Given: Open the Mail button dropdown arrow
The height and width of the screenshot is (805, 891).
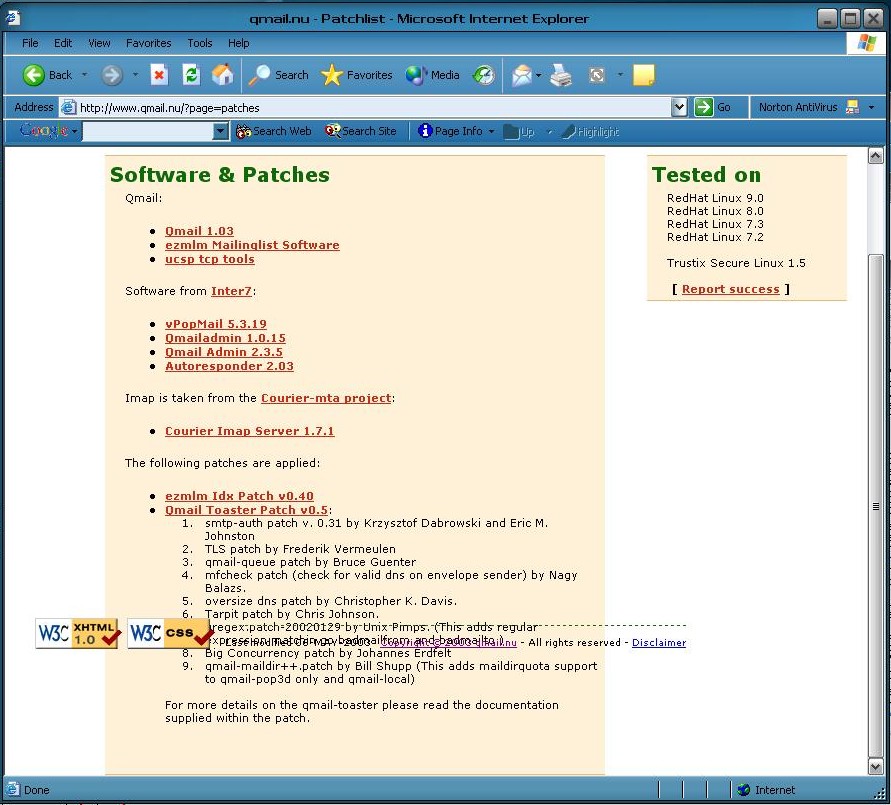Looking at the screenshot, I should pos(538,75).
